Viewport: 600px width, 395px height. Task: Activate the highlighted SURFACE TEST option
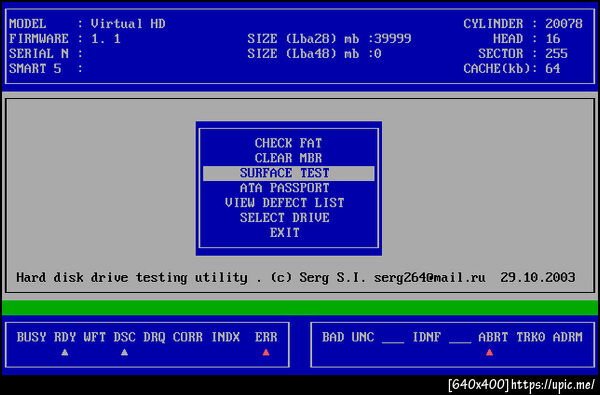[288, 173]
